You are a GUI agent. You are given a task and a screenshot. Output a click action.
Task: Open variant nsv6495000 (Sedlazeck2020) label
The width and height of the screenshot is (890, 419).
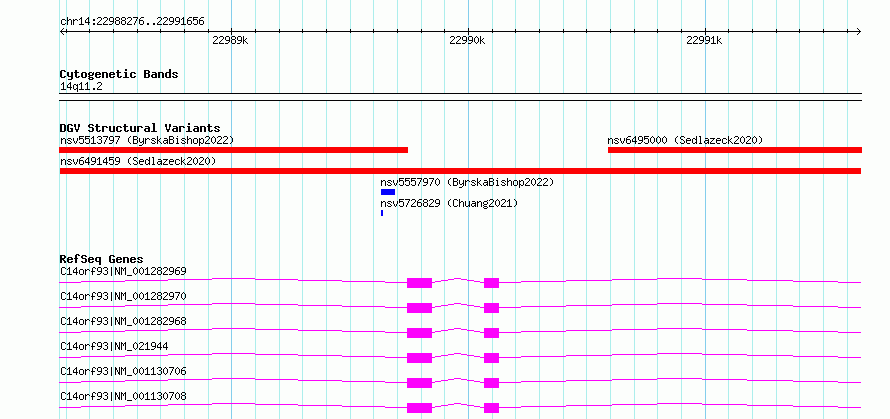click(x=685, y=140)
